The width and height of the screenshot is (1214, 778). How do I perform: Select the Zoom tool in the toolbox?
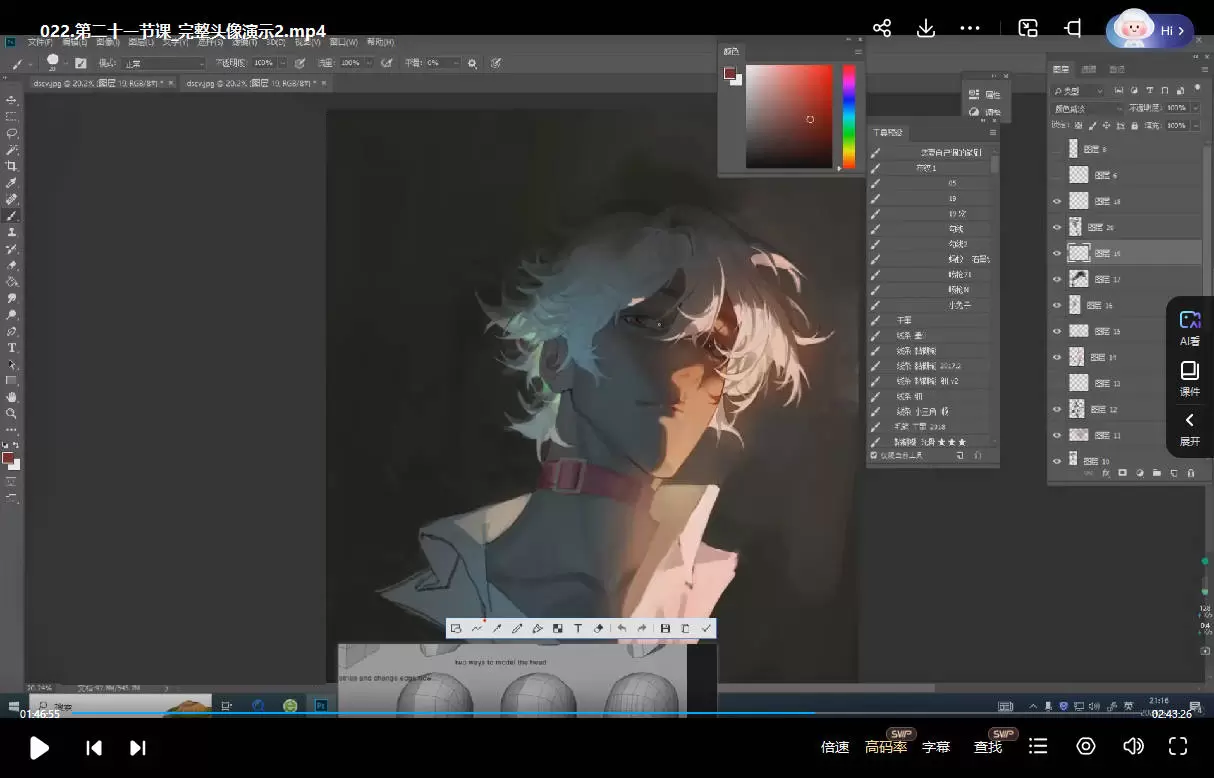click(12, 413)
